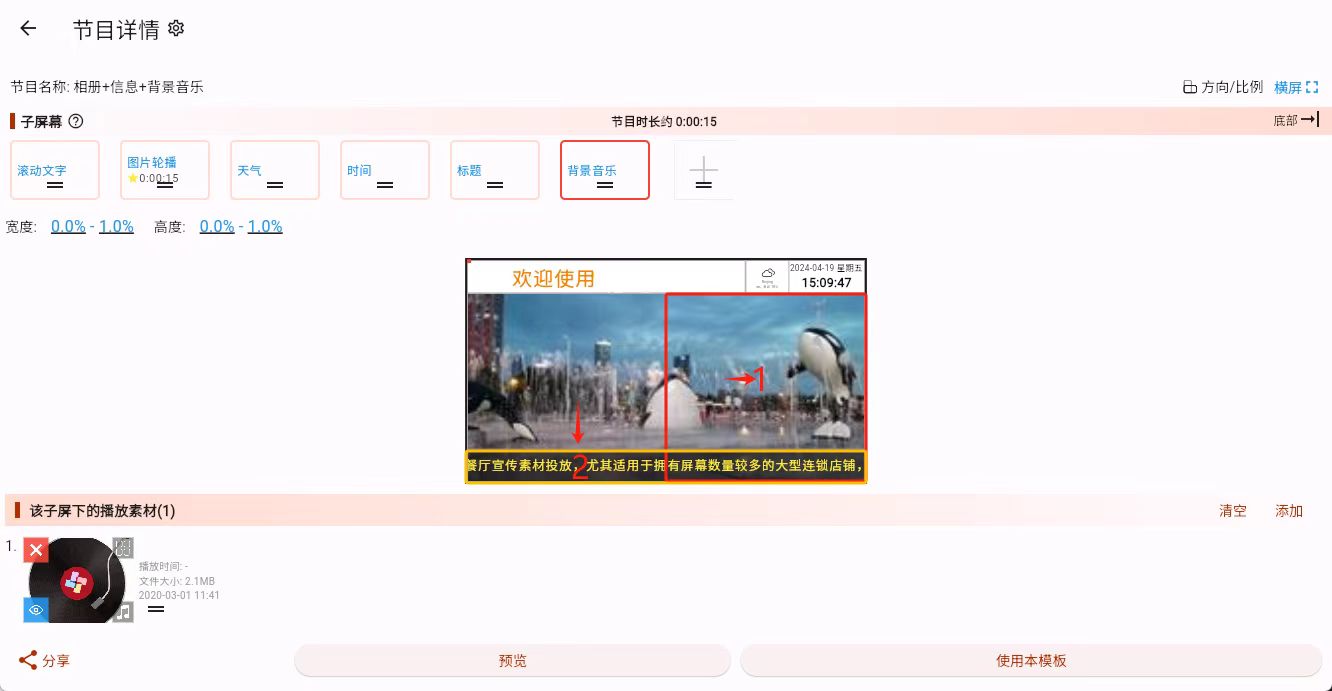Viewport: 1332px width, 691px height.
Task: Toggle 横屏 landscape orientation
Action: click(x=1296, y=87)
